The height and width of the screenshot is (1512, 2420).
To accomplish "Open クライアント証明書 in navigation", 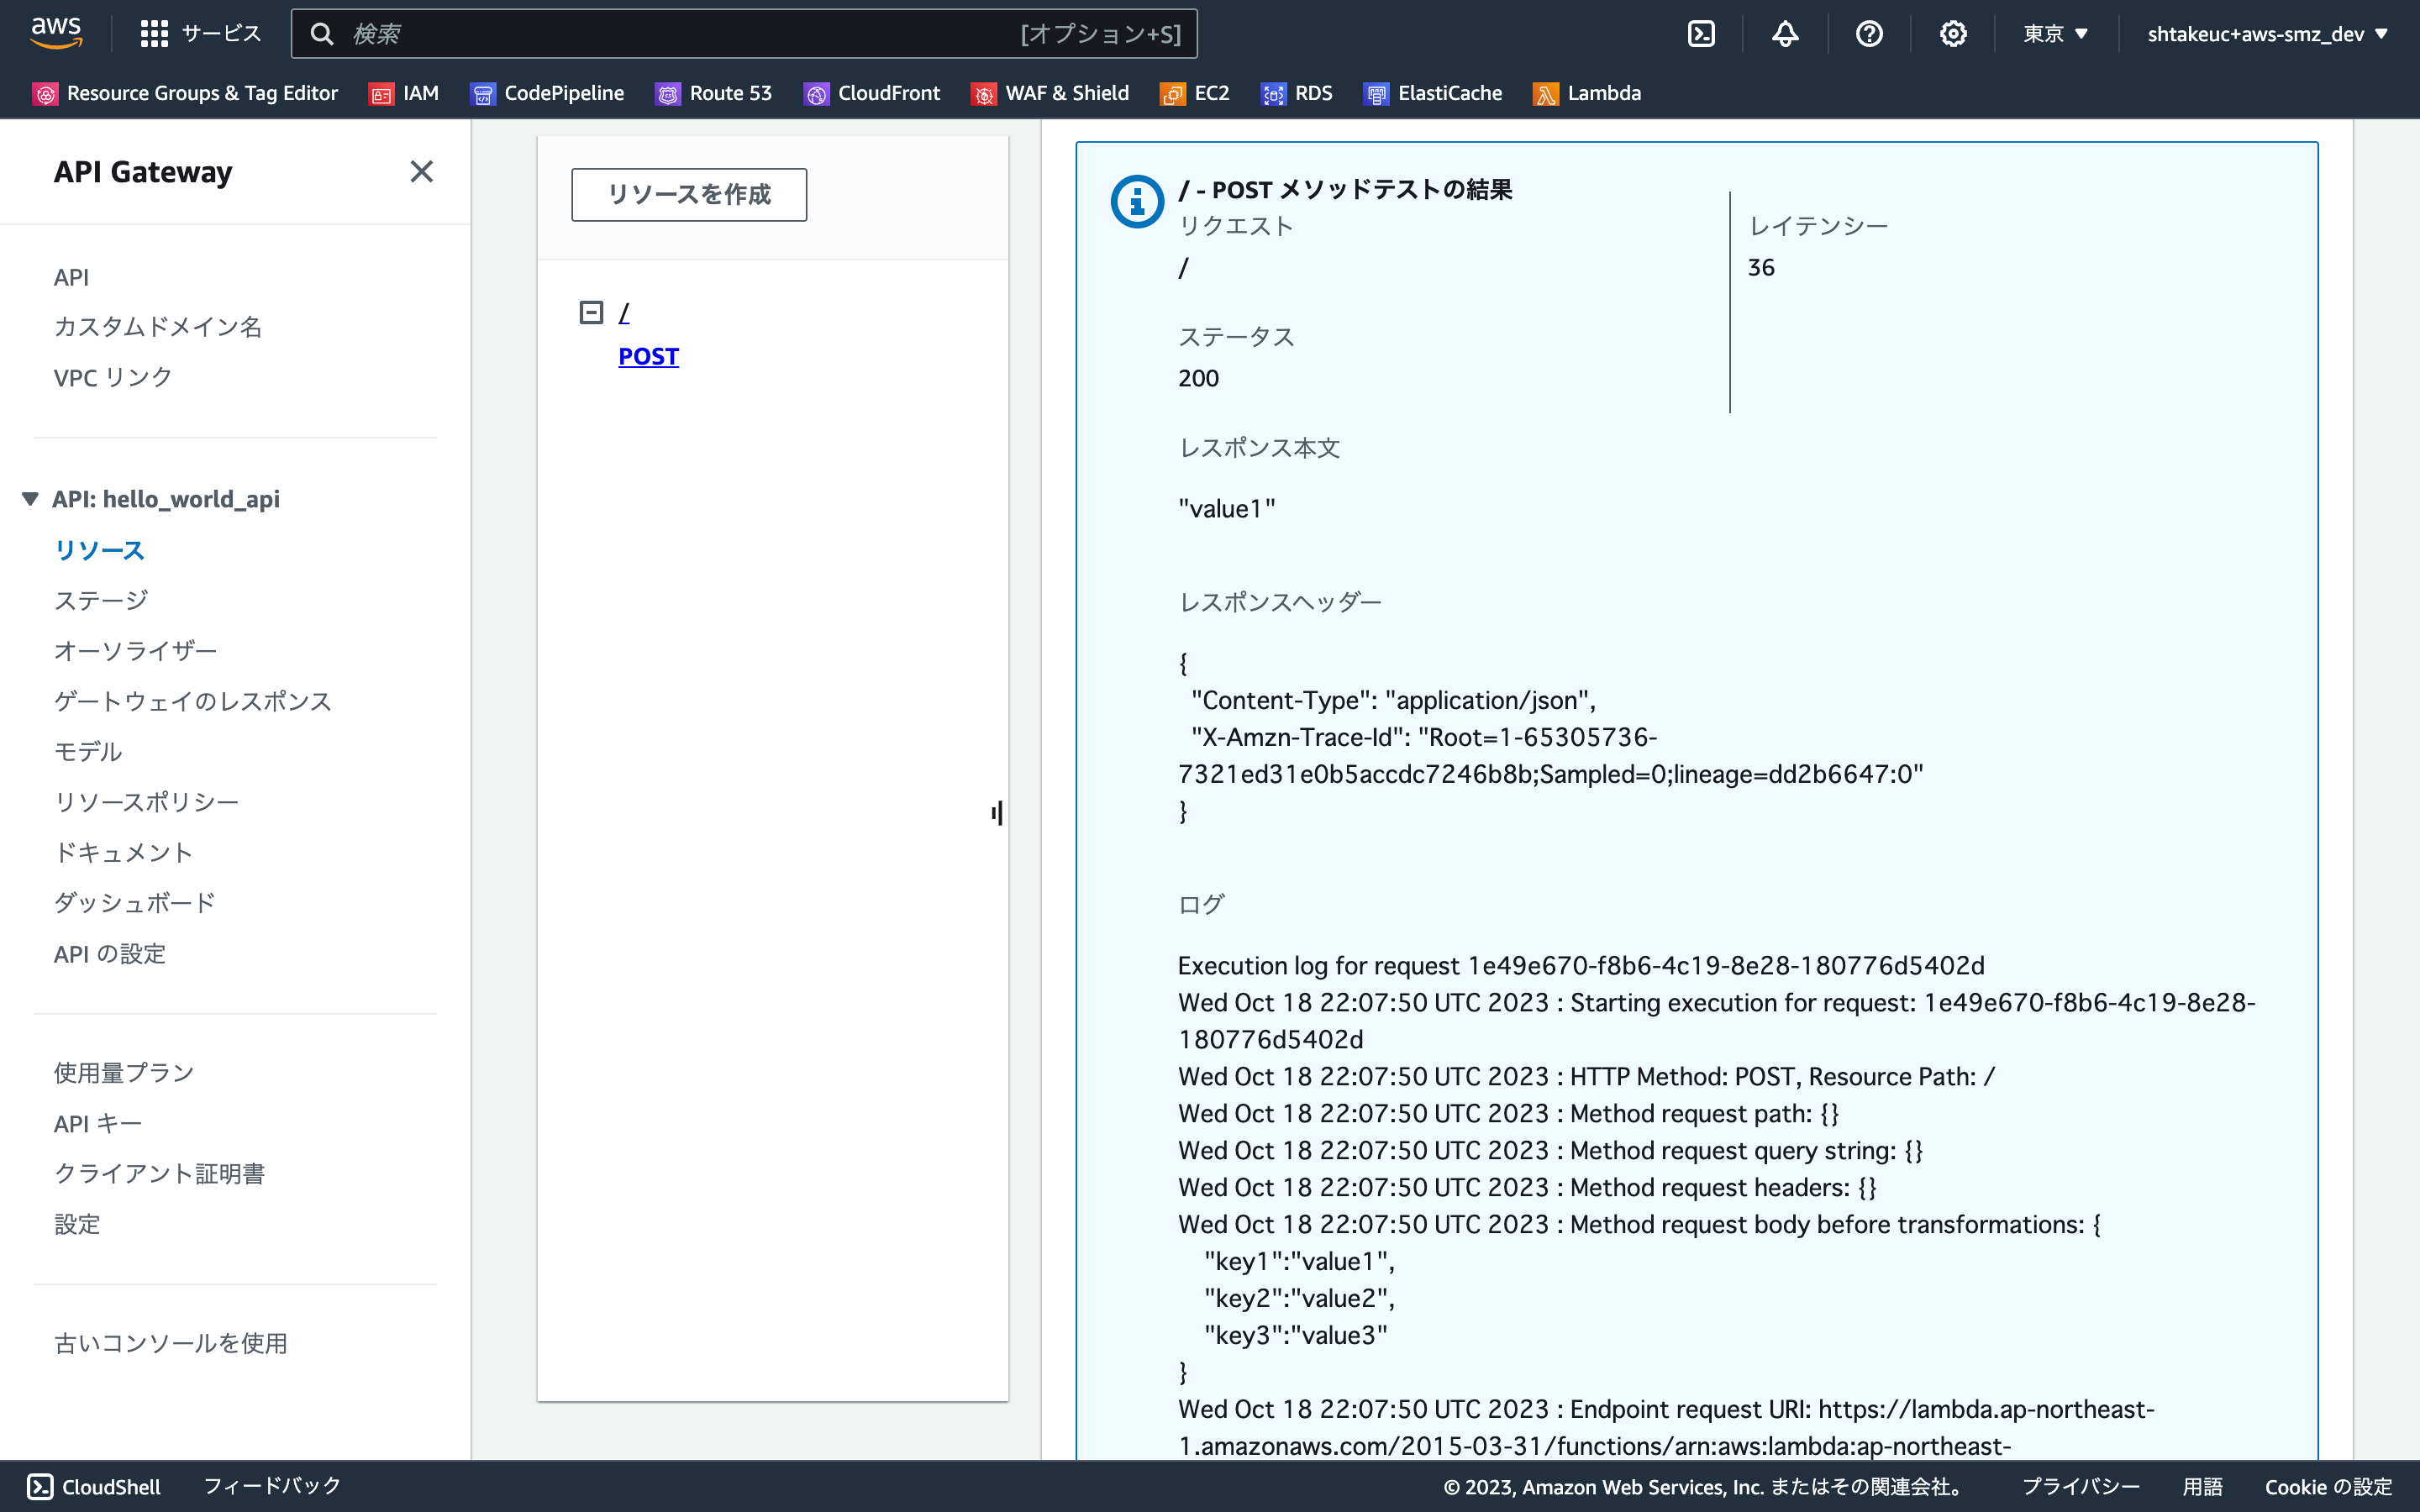I will (x=159, y=1174).
